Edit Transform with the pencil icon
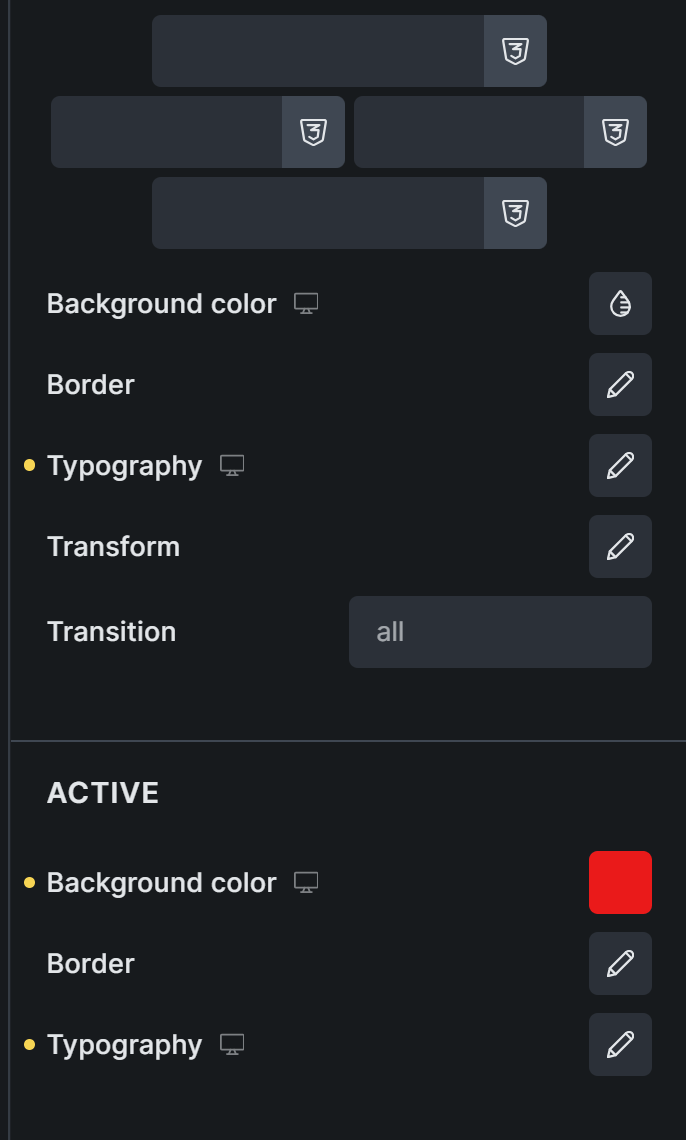The width and height of the screenshot is (686, 1140). [x=620, y=547]
